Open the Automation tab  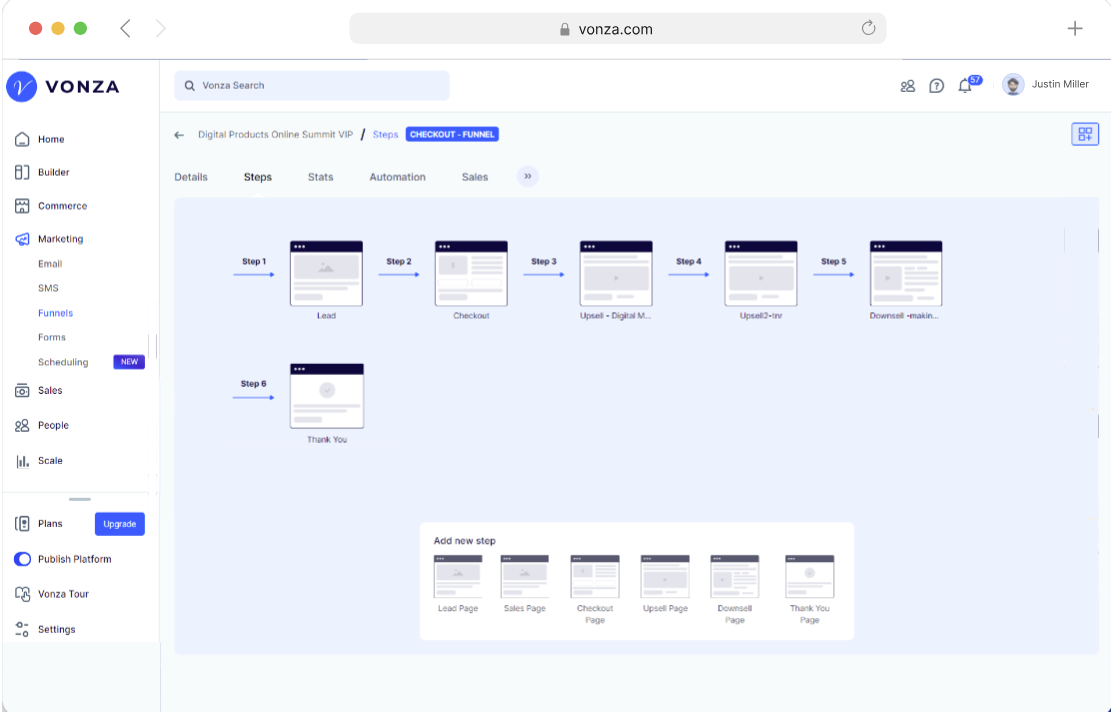pos(397,176)
